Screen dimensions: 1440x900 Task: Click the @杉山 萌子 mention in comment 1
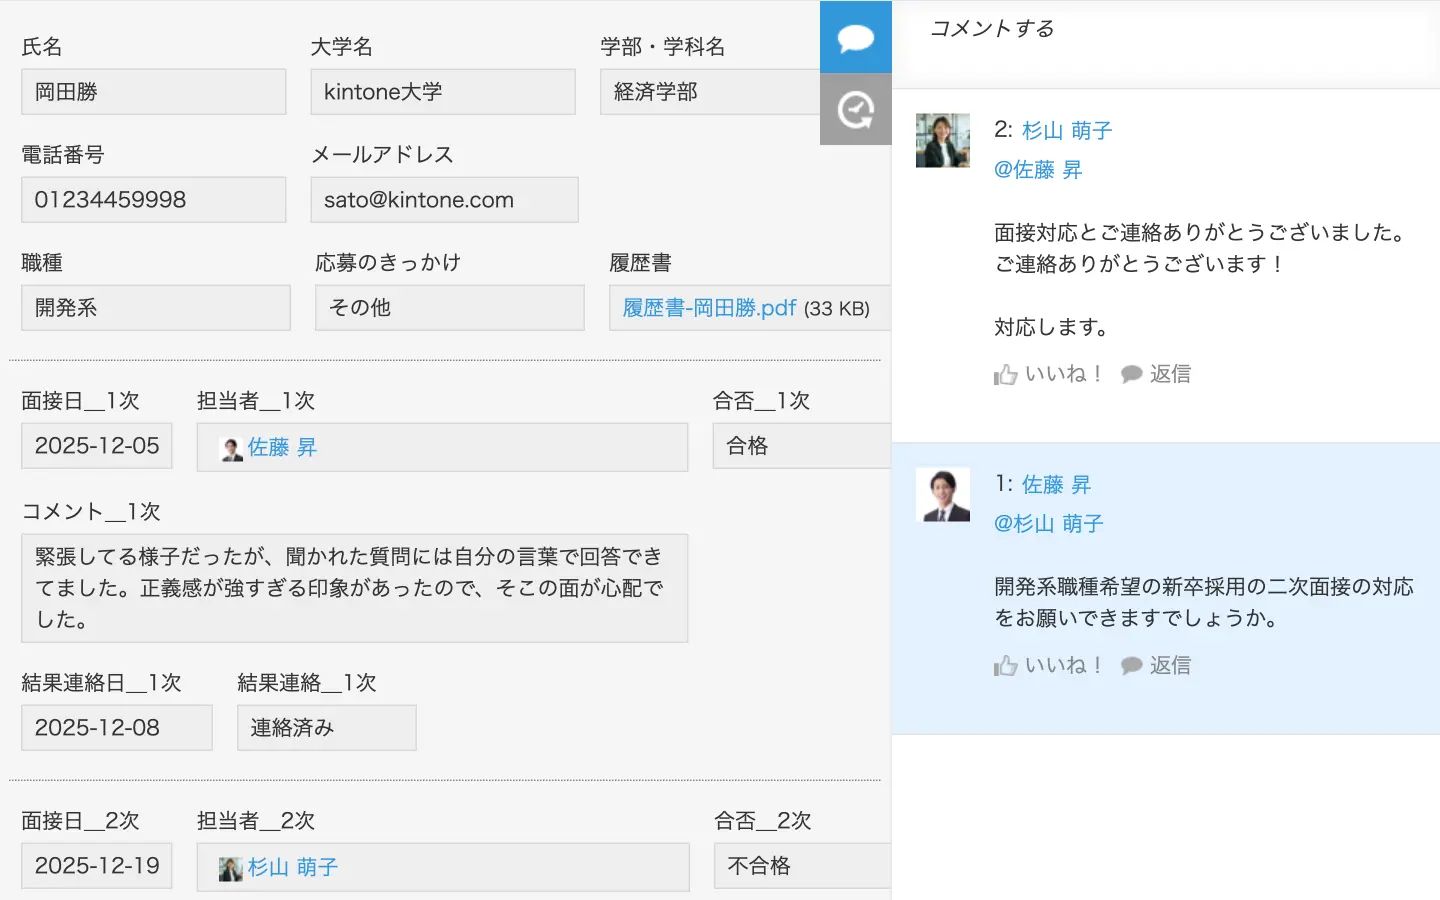(x=1048, y=524)
